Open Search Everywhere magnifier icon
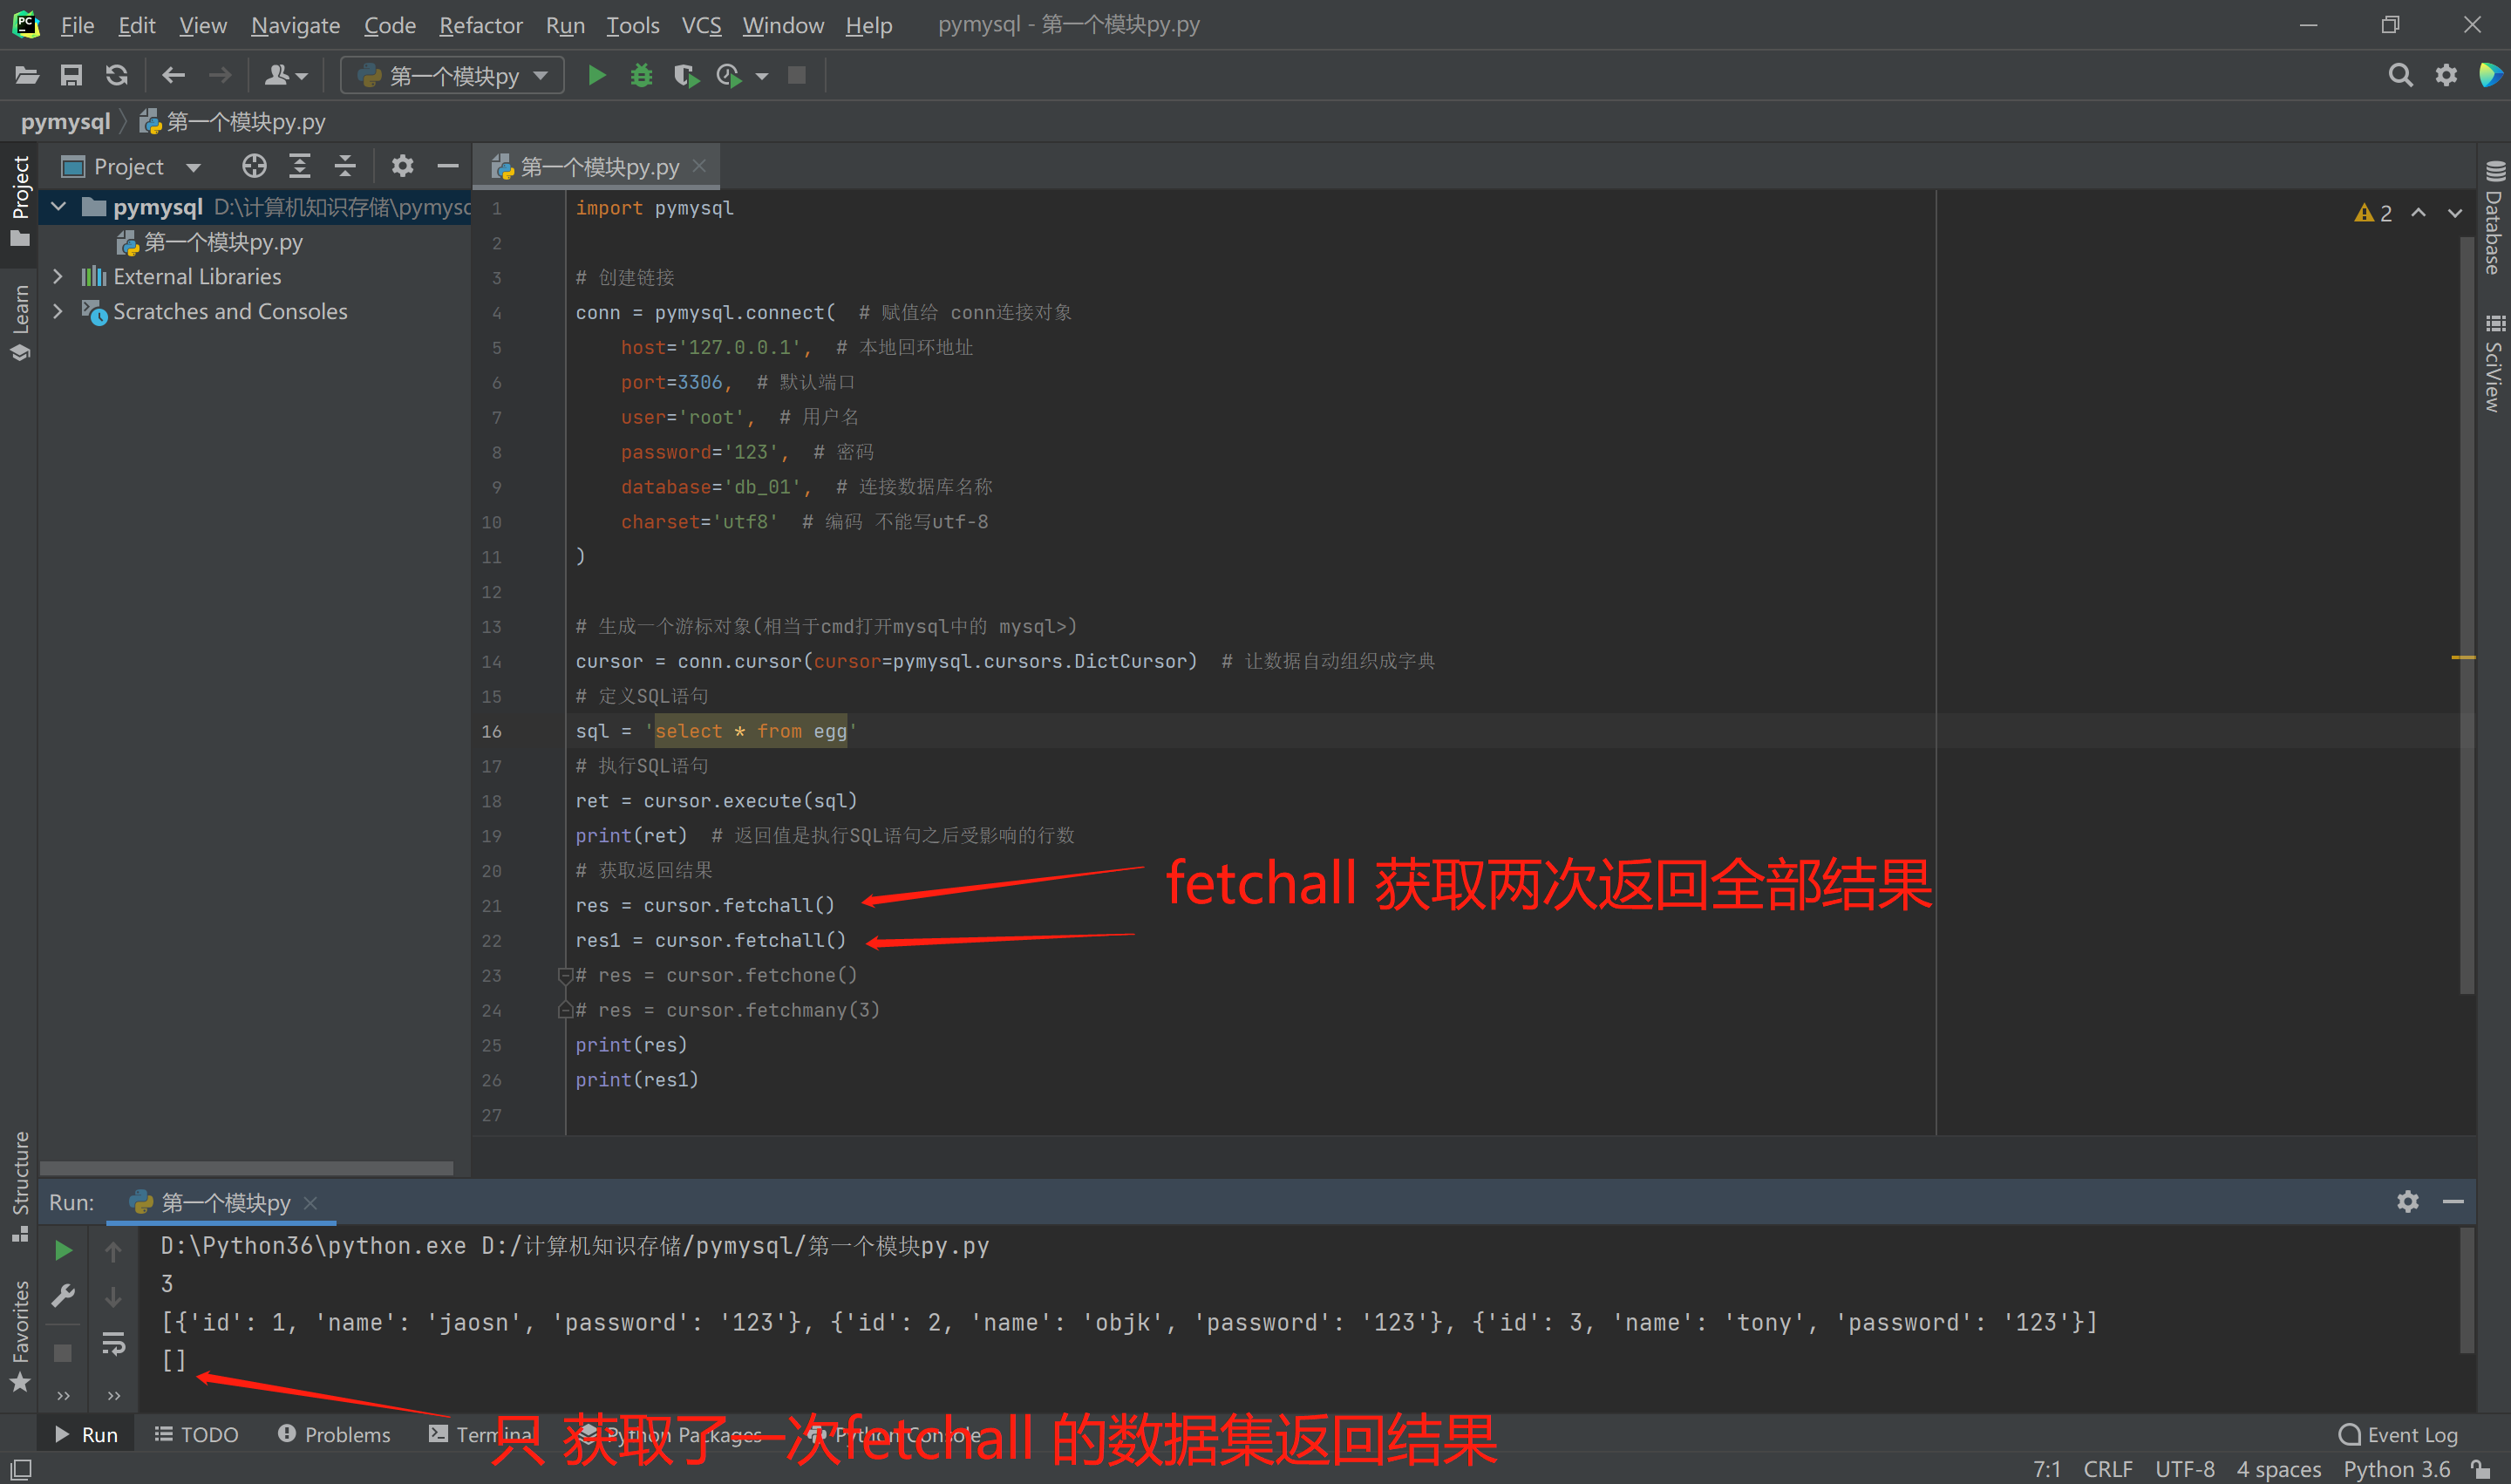Screen dimensions: 2511x1484 click(2400, 75)
